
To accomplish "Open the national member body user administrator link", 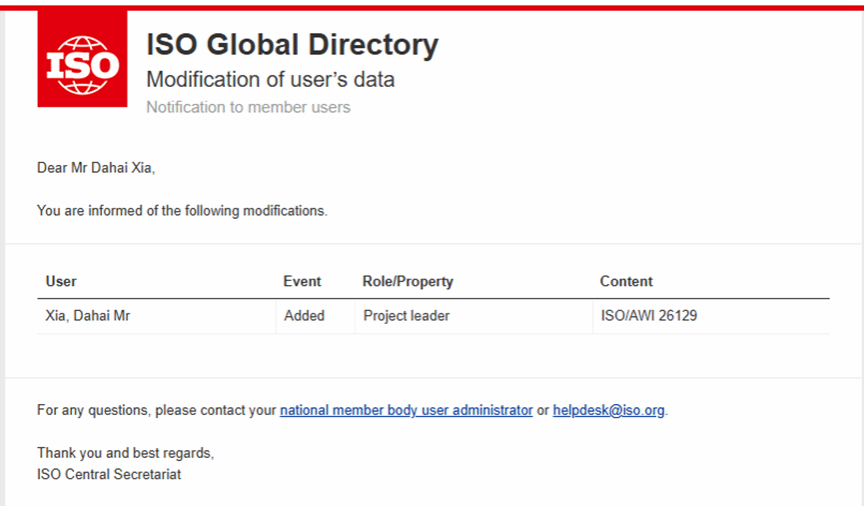I will pyautogui.click(x=406, y=410).
